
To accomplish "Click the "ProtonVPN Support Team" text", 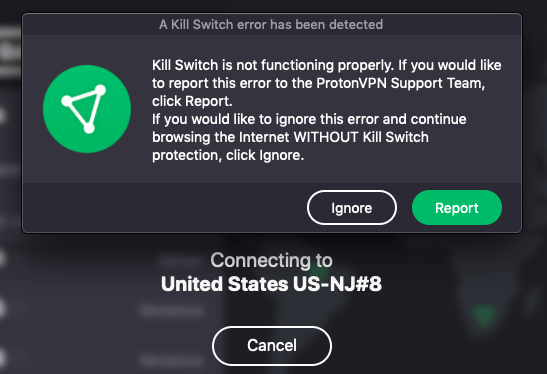I will coord(400,83).
